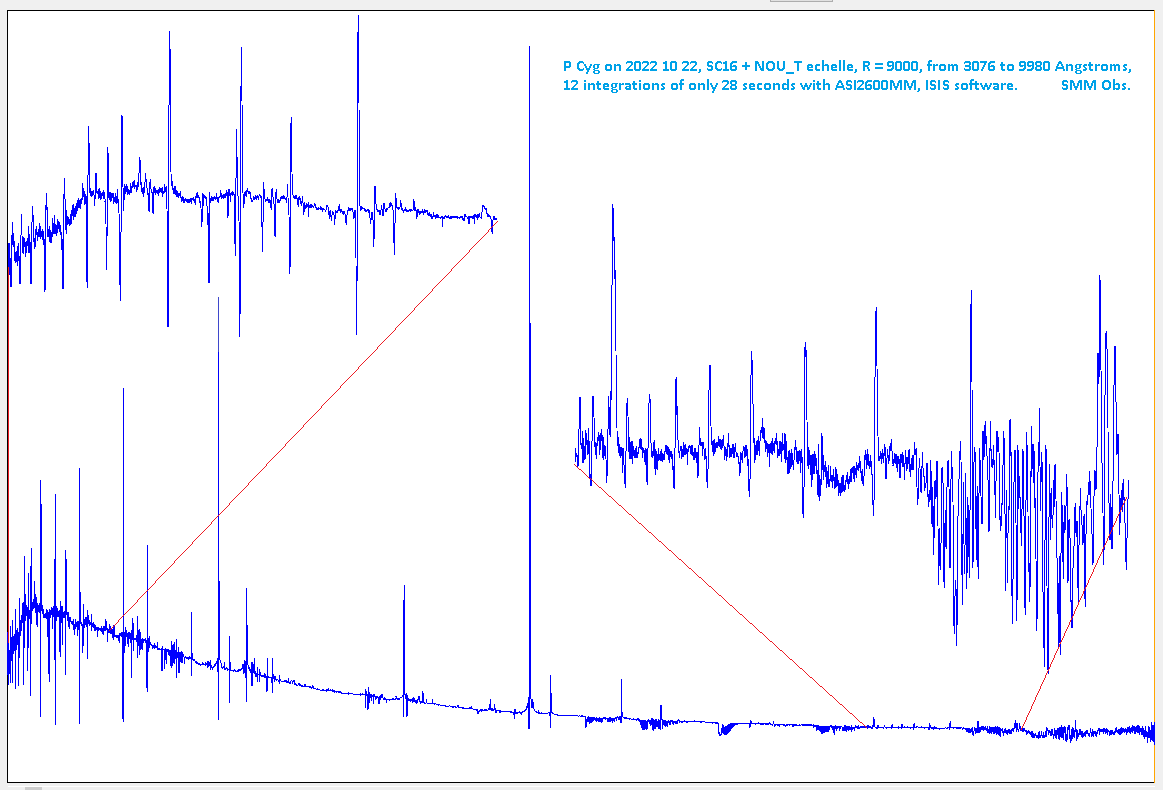
Task: Click the horizontal scrollbar thumb at bottom left
Action: [33, 787]
